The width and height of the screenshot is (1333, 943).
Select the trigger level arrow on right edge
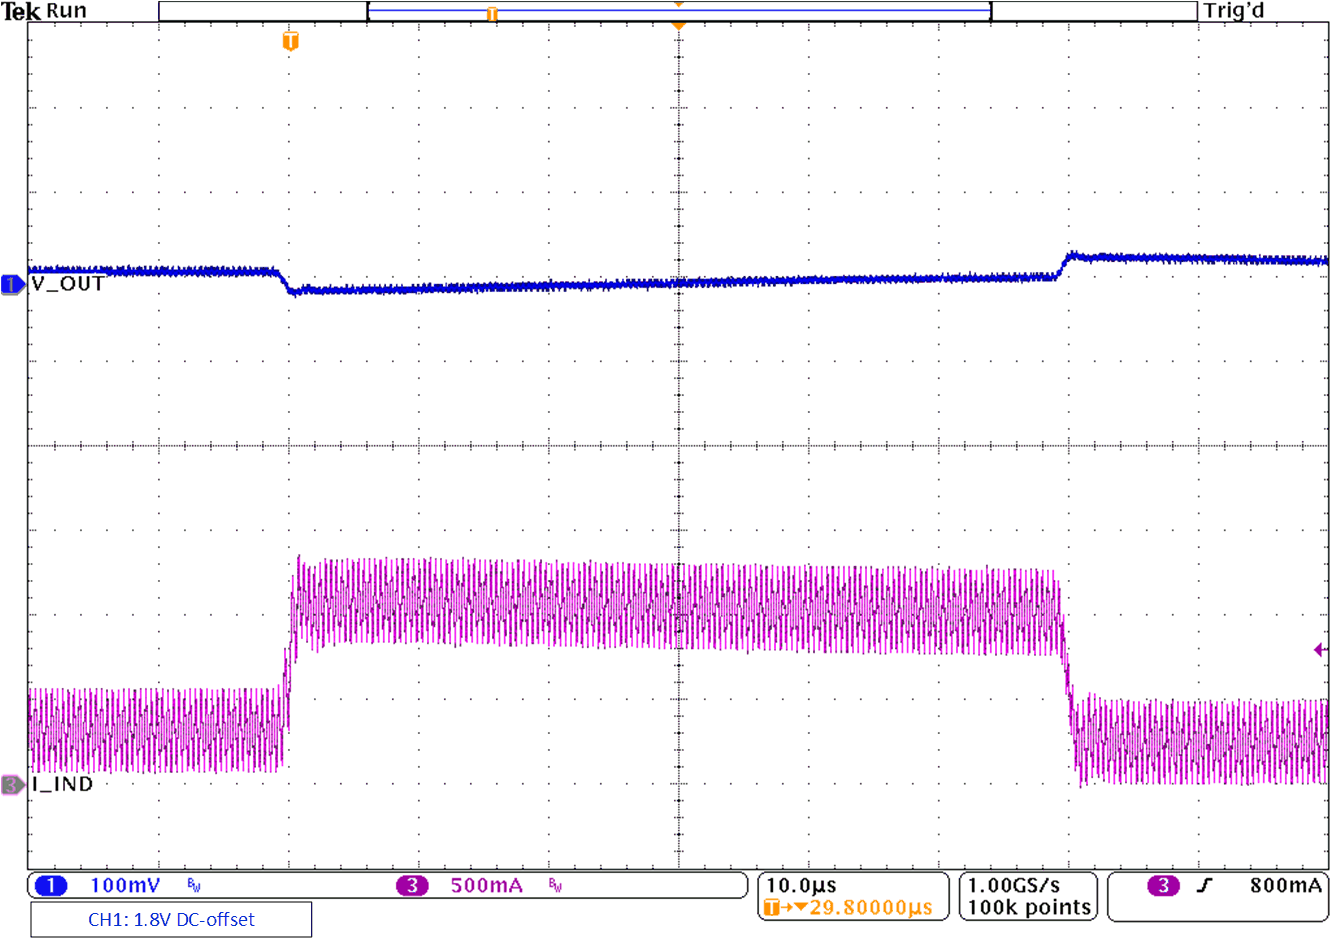click(x=1322, y=649)
